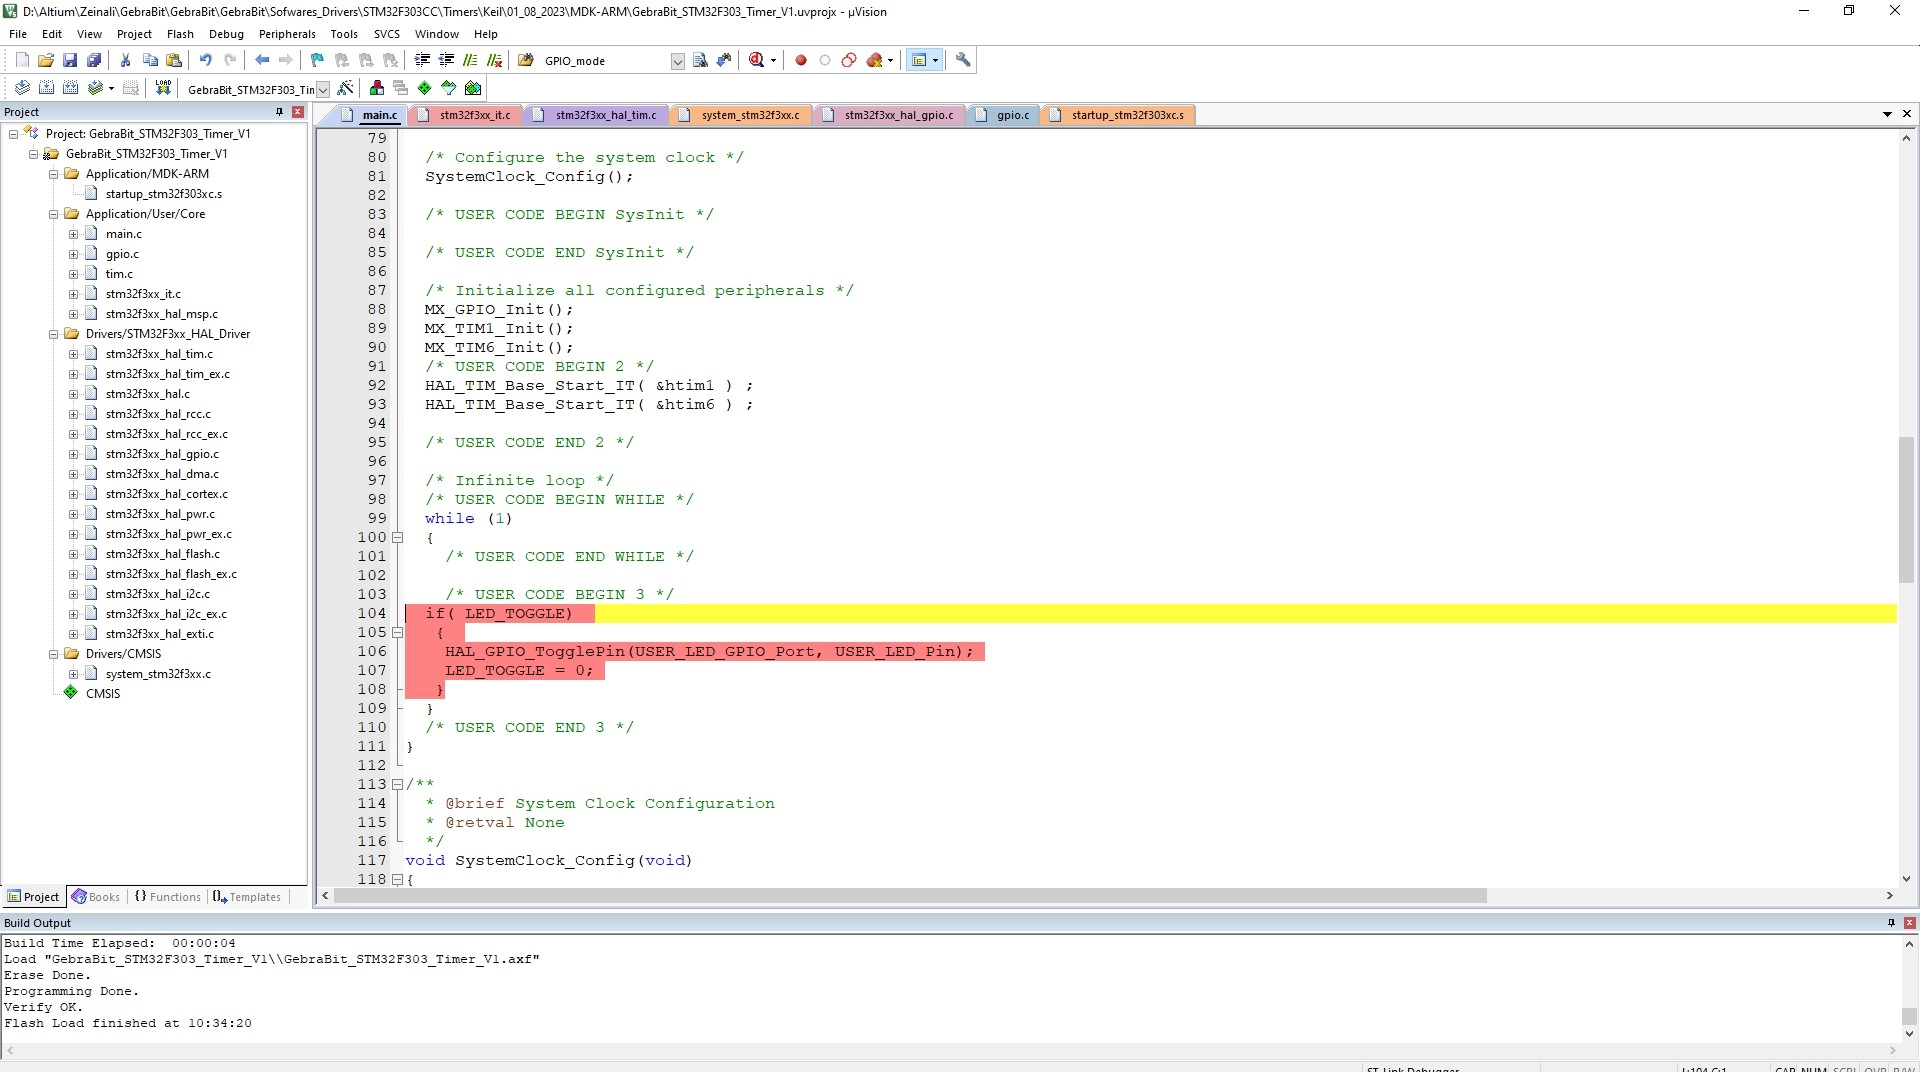
Task: Start the debug session icon
Action: coord(757,60)
